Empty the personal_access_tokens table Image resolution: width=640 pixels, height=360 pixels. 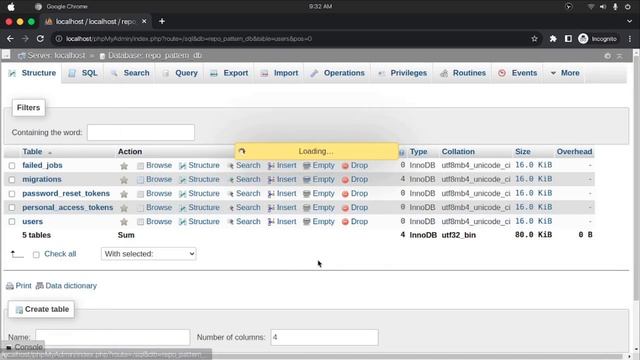pos(319,207)
